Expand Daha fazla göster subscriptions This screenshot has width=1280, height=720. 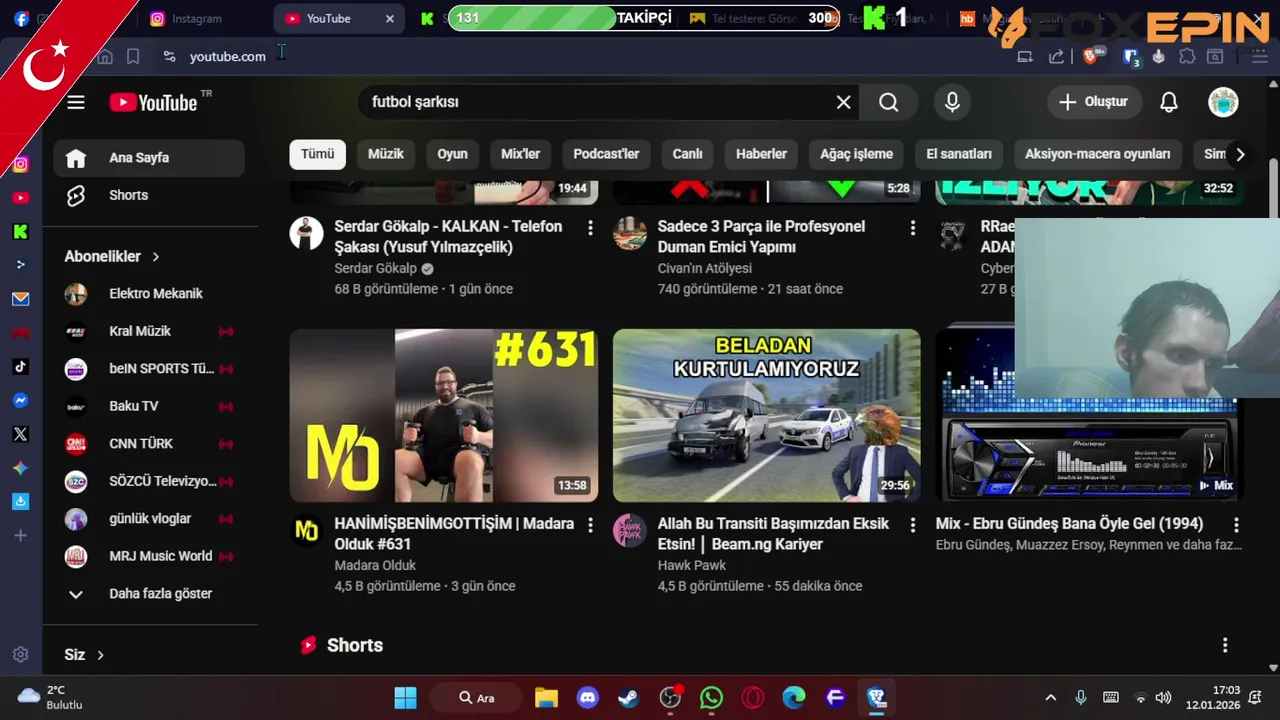tap(150, 593)
